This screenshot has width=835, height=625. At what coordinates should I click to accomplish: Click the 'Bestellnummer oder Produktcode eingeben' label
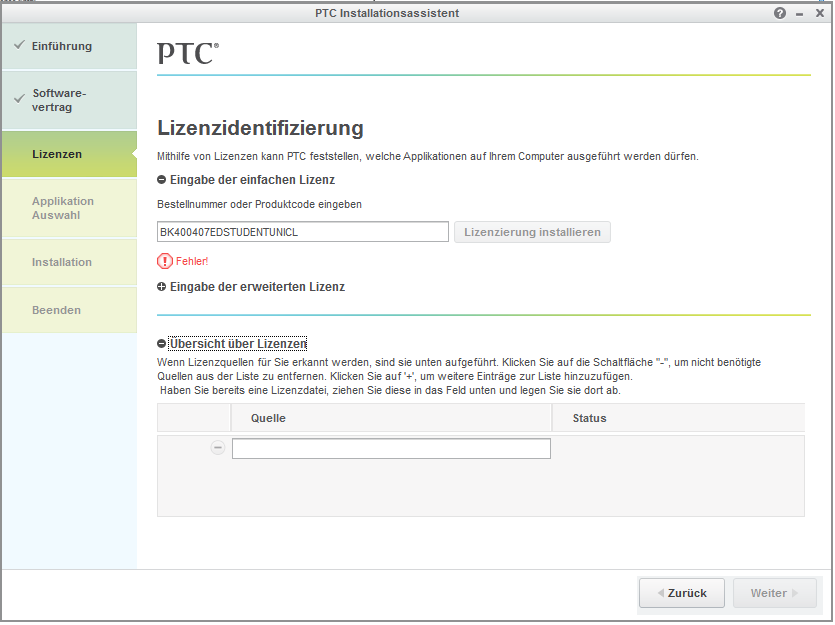[x=259, y=204]
